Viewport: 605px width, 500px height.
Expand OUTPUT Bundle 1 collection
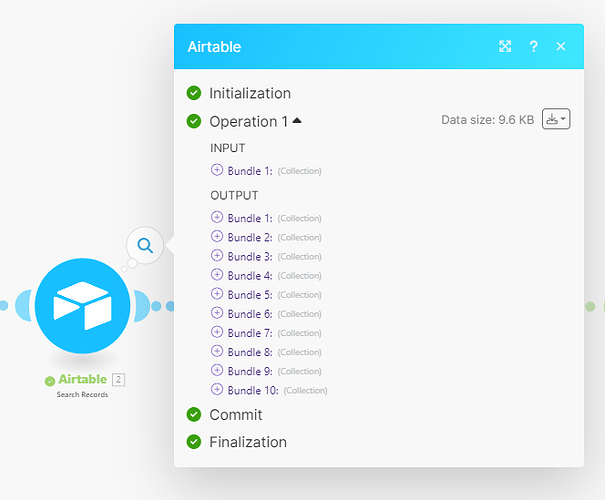[x=217, y=217]
